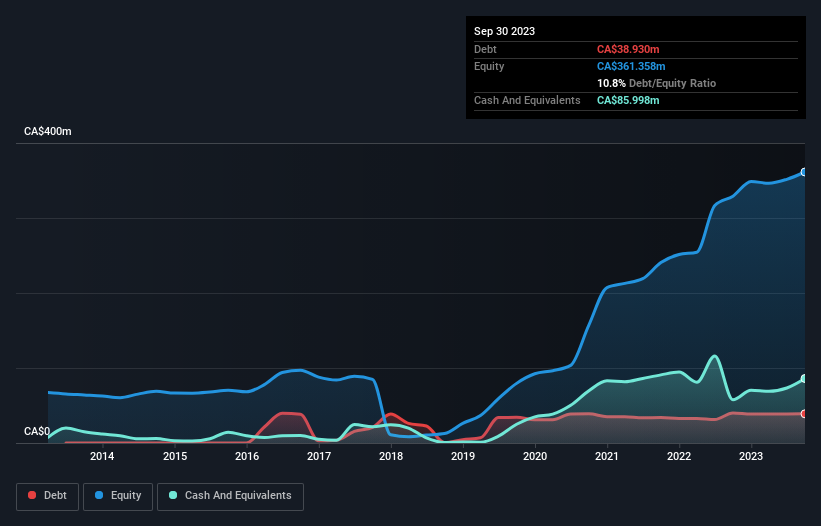The width and height of the screenshot is (821, 526).
Task: Click the tooltip Debt row label
Action: [x=485, y=49]
